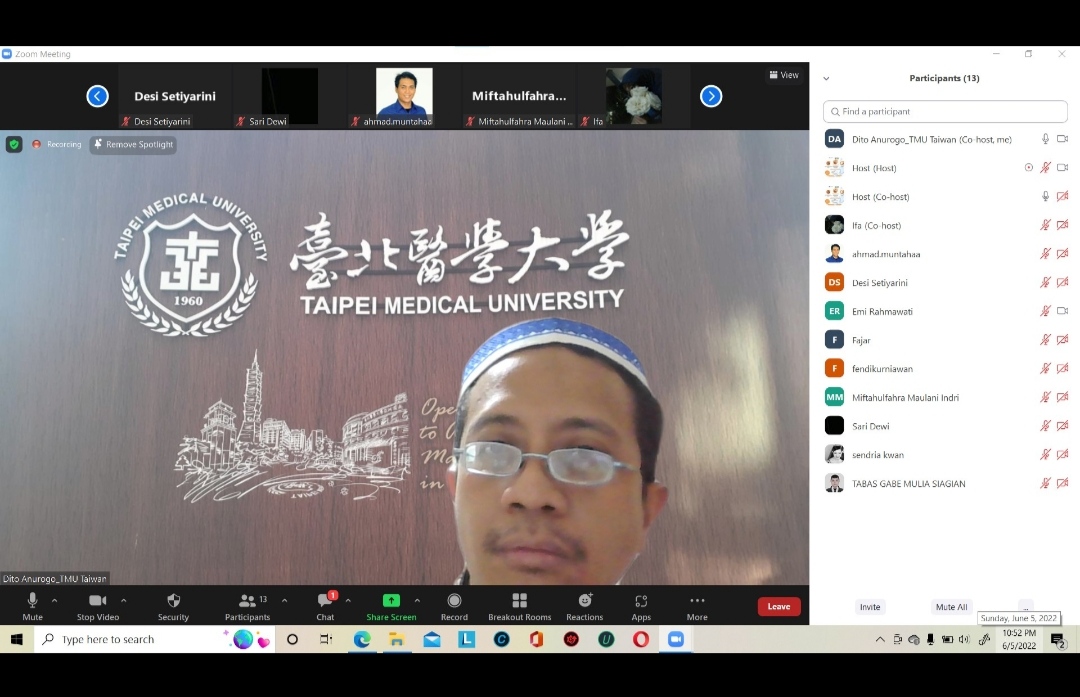The width and height of the screenshot is (1080, 697).
Task: Open Mail app from taskbar
Action: (x=432, y=640)
